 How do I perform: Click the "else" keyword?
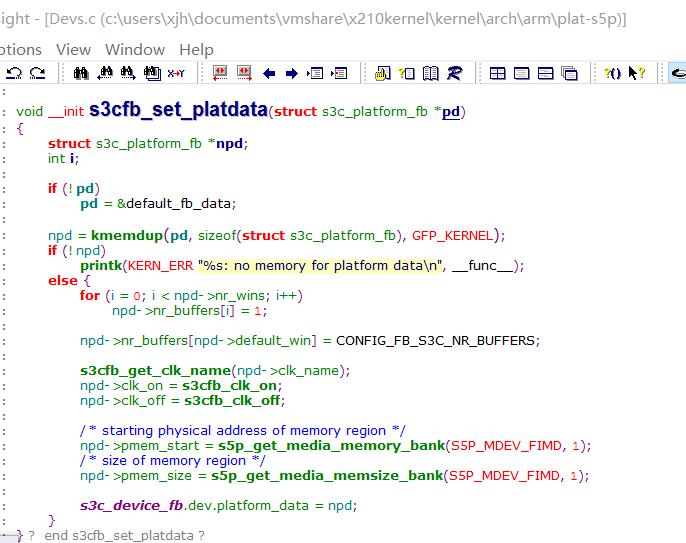pos(63,281)
